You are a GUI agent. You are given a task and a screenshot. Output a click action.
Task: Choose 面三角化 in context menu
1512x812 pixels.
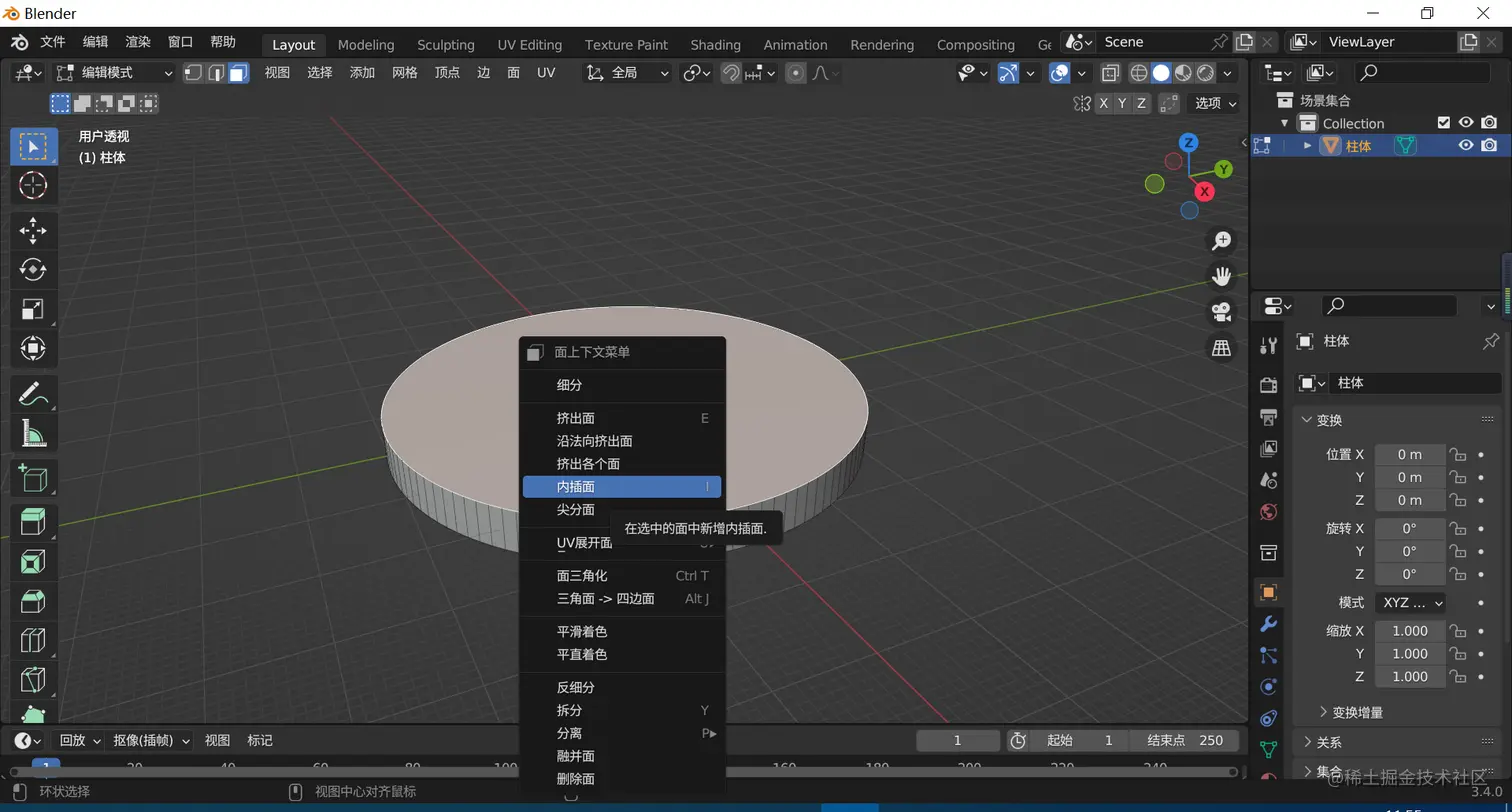point(622,575)
